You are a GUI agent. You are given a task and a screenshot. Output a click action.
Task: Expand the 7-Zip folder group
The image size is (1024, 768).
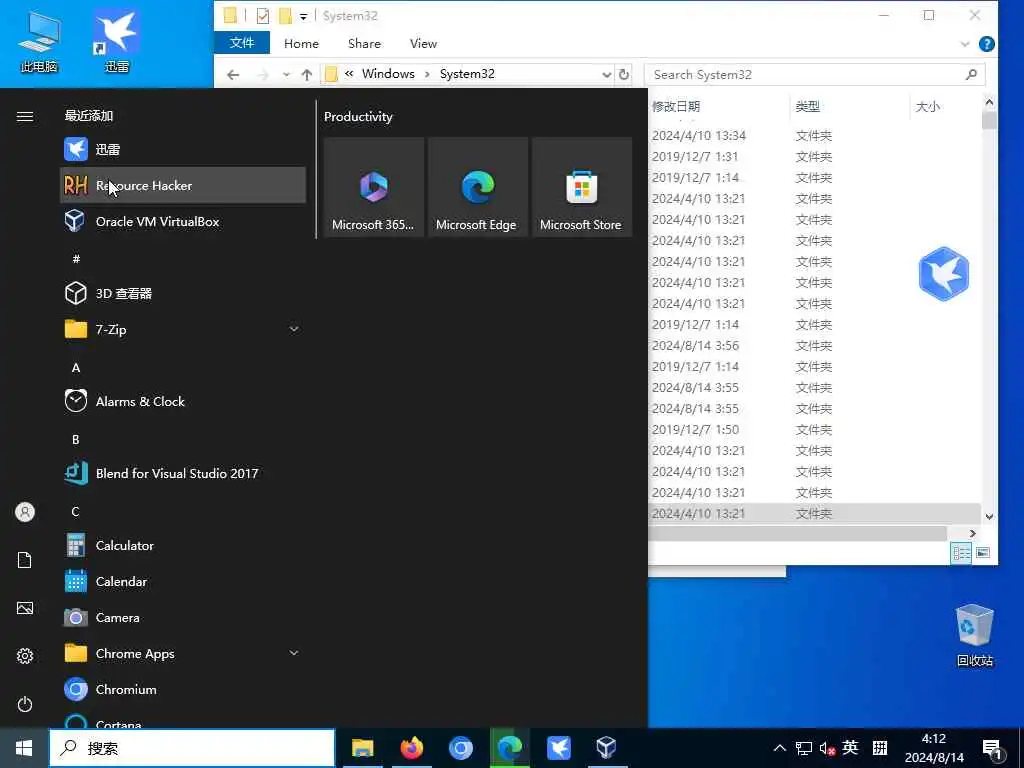pyautogui.click(x=294, y=329)
